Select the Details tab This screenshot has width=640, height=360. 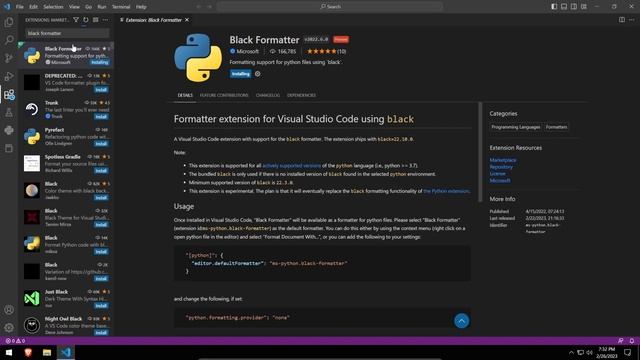pos(185,95)
